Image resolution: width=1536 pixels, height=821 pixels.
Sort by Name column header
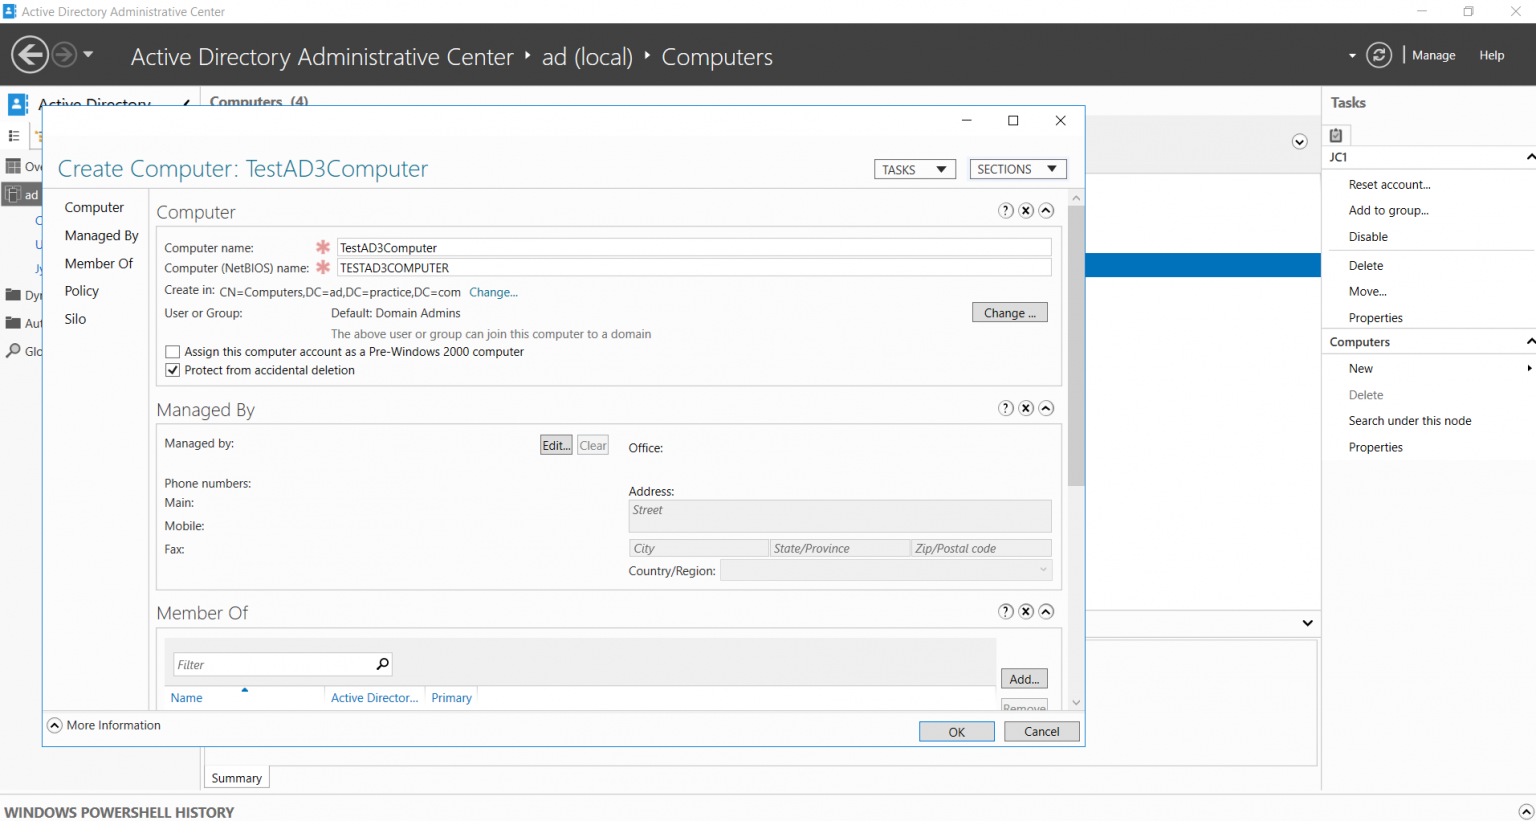click(186, 698)
